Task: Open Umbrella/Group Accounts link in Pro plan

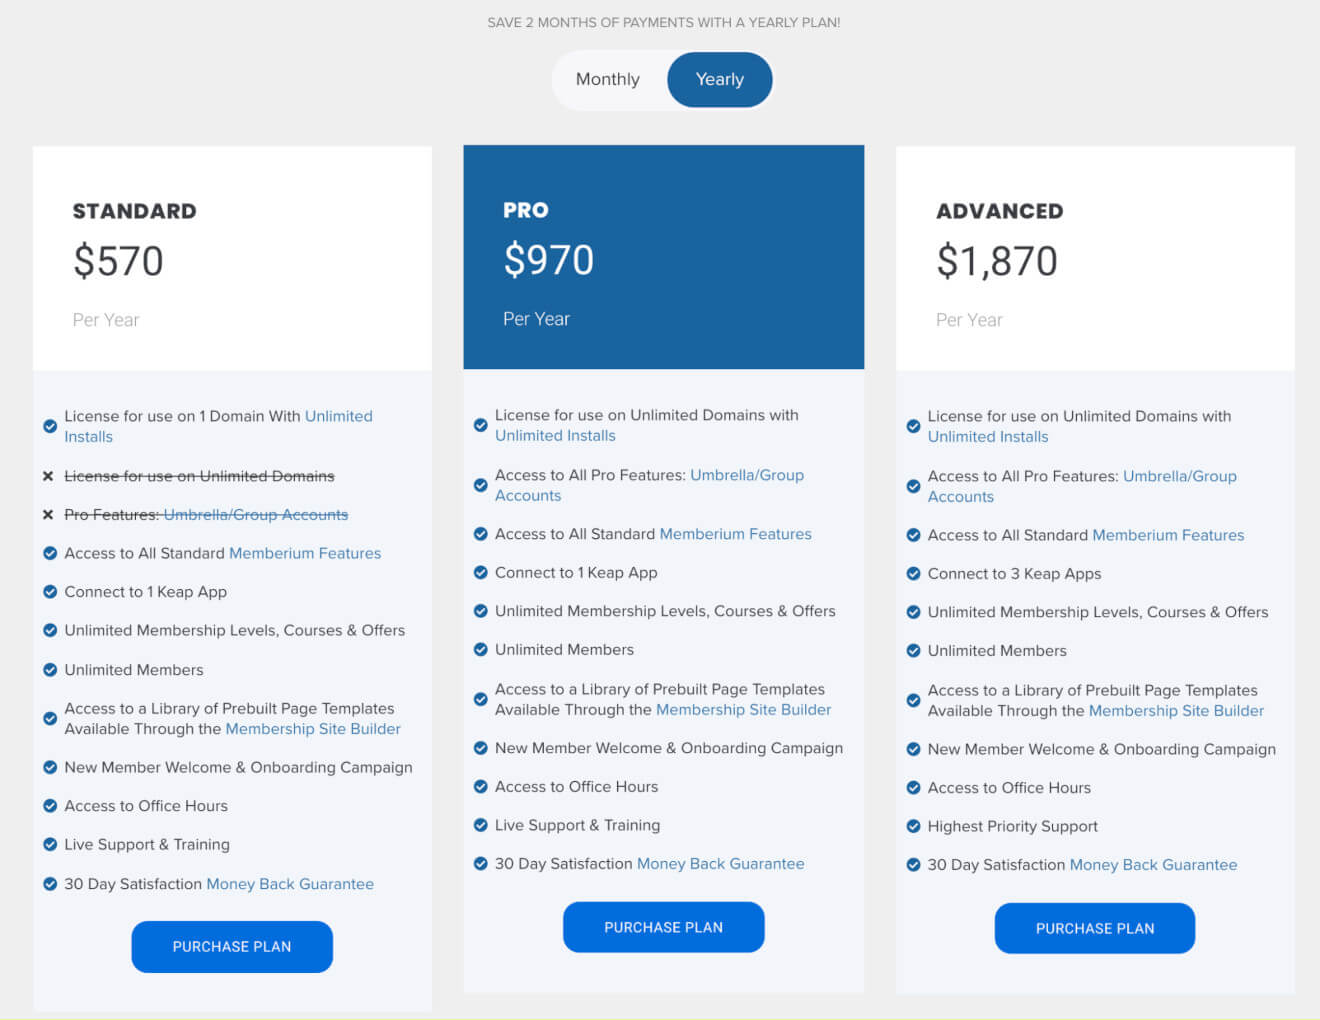Action: tap(649, 485)
